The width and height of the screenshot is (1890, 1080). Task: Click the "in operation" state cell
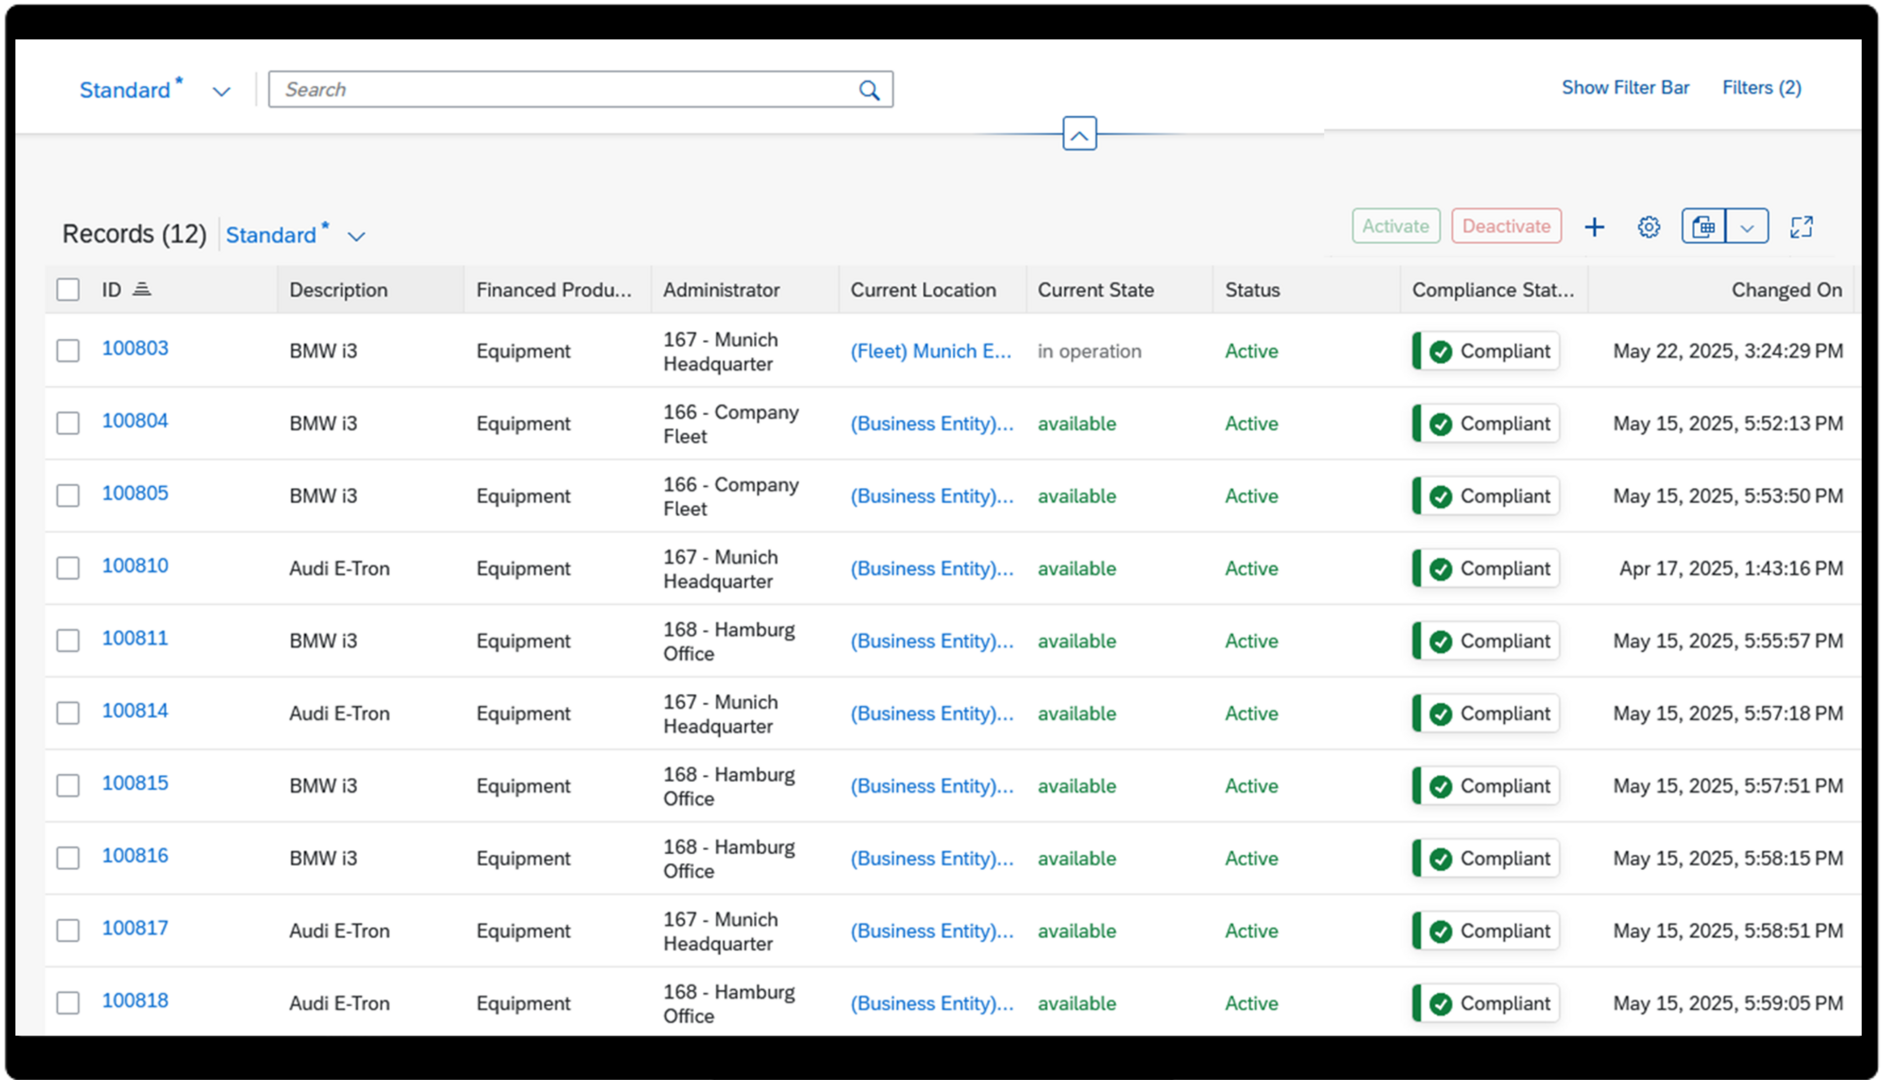(x=1089, y=351)
